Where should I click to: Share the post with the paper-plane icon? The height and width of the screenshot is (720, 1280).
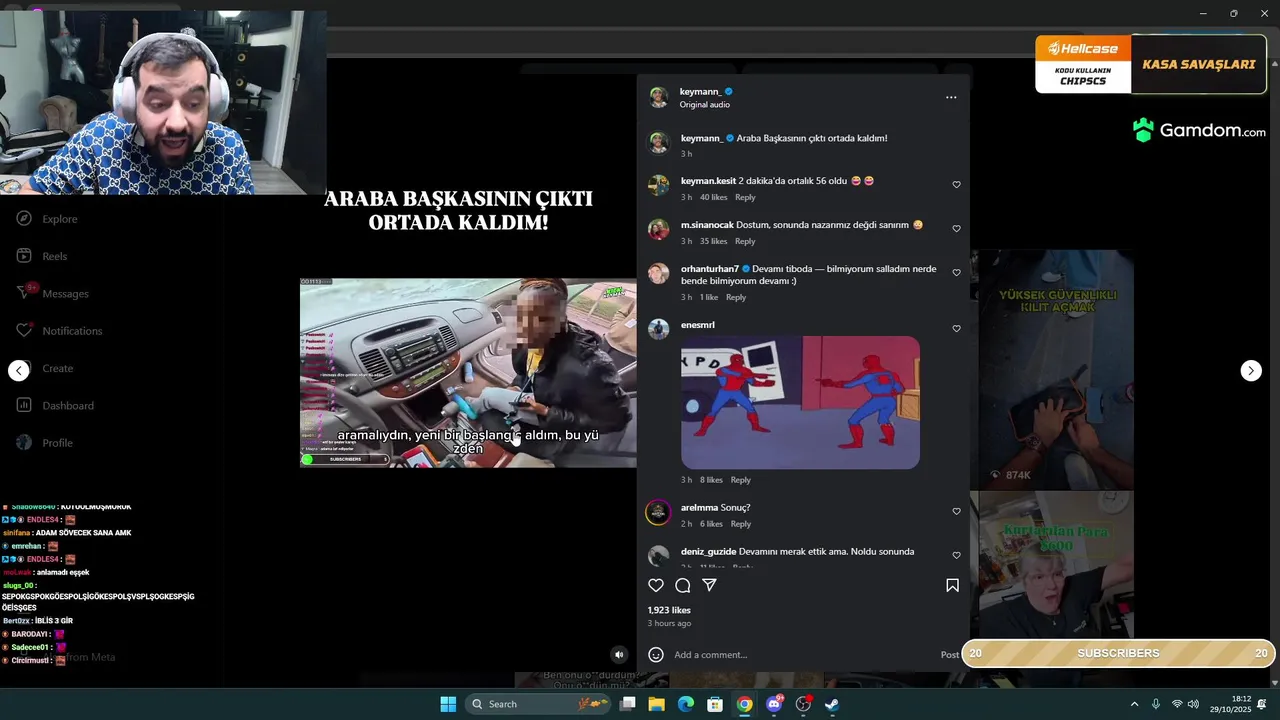point(709,585)
